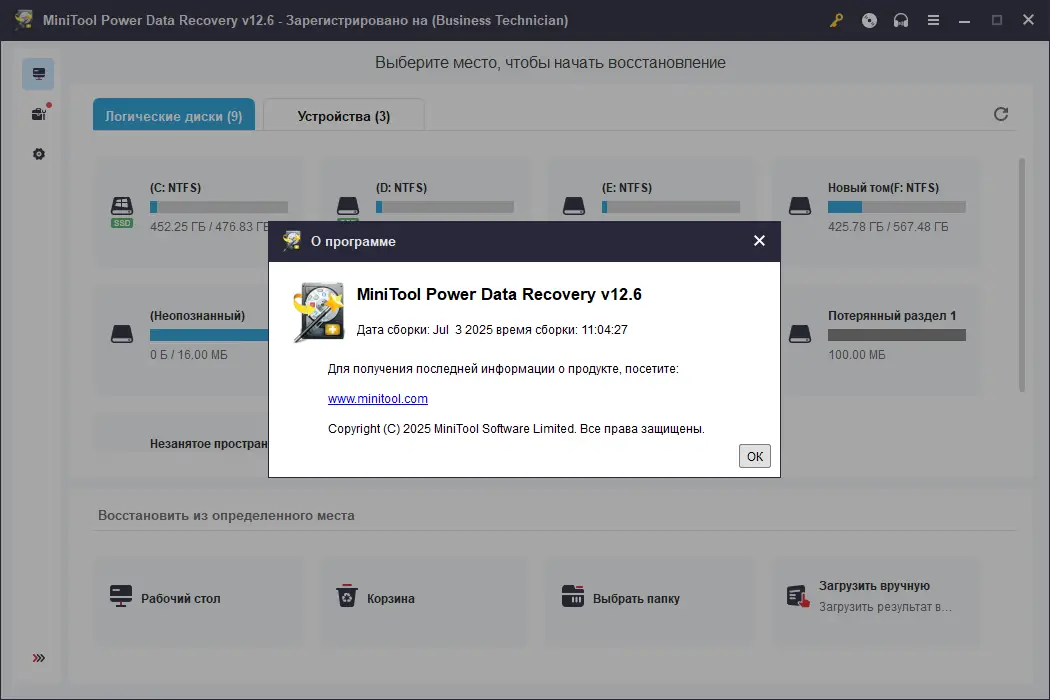Select the Потерянный раздел 1 drive icon

point(800,334)
